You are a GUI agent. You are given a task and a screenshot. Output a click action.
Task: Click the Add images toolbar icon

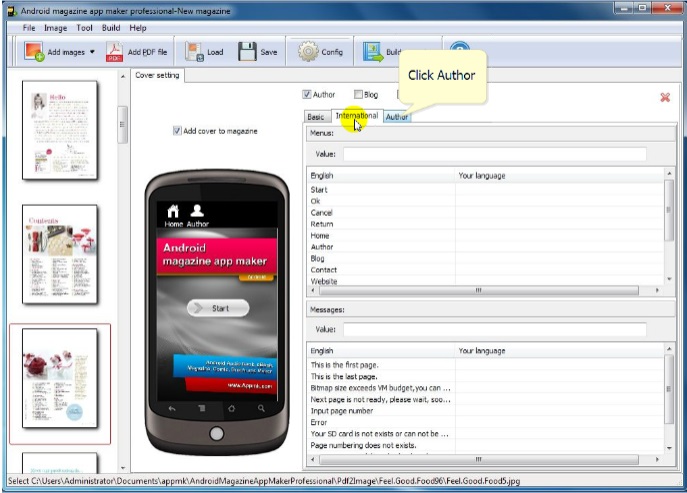(x=34, y=52)
